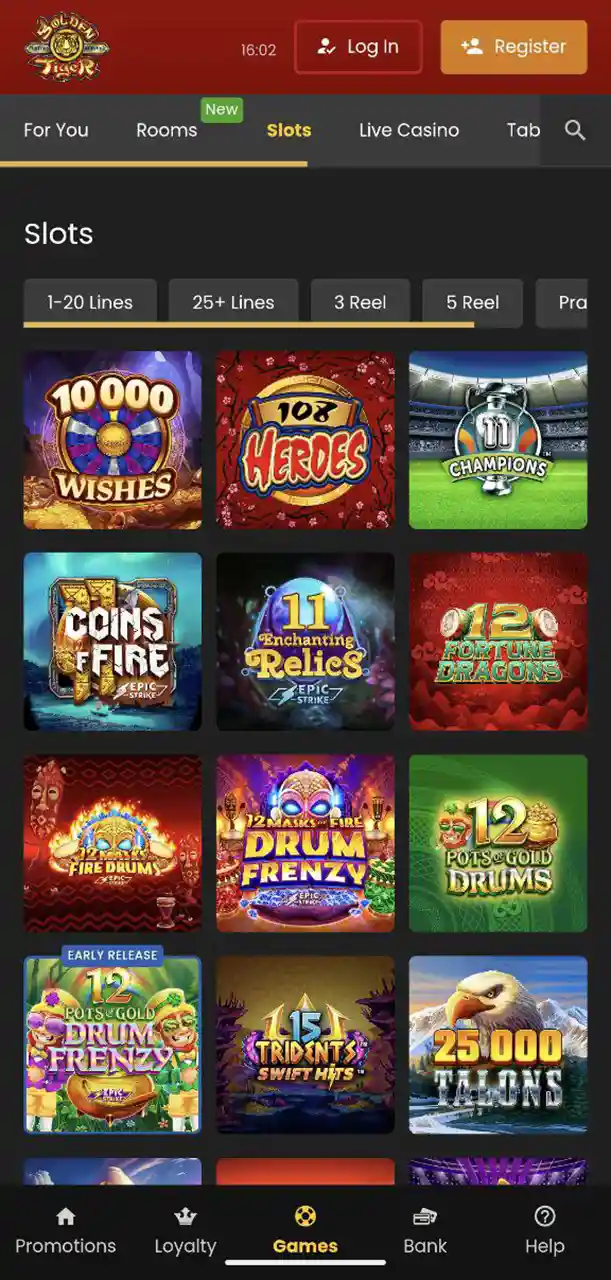Filter slots by 1-20 Lines

90,302
